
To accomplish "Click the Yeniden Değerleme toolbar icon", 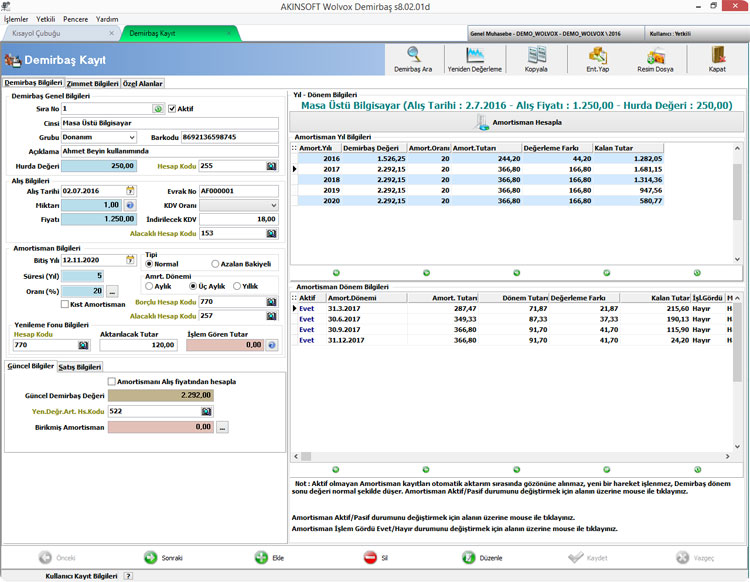I will tap(474, 59).
